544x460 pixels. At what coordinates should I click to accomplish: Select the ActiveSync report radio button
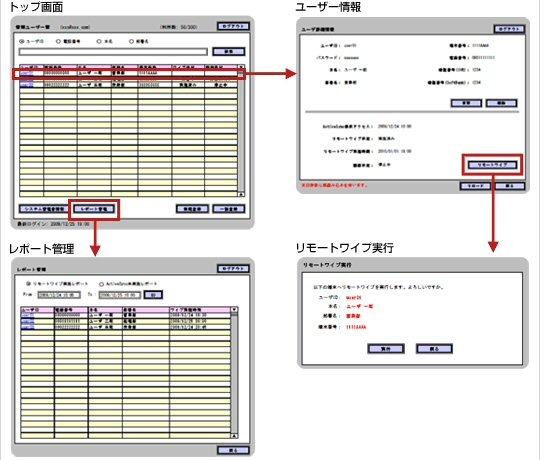102,284
